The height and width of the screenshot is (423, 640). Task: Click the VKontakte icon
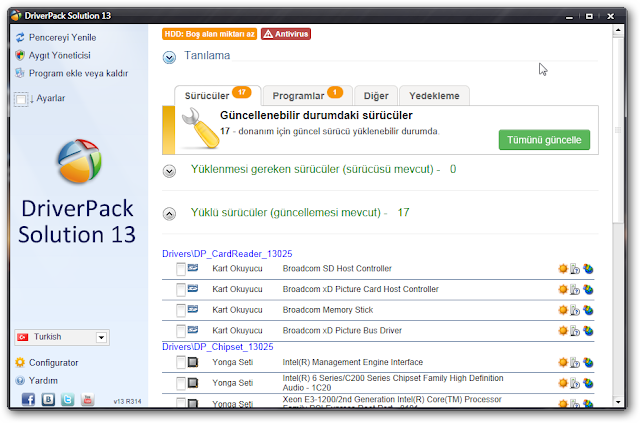click(x=48, y=399)
